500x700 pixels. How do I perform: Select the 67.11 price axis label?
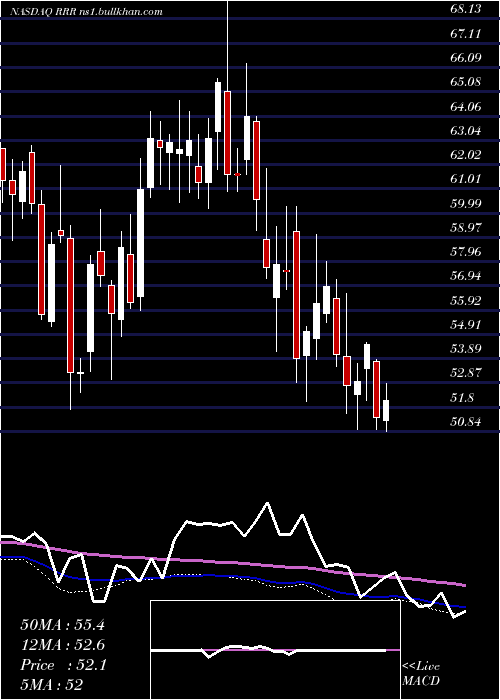click(467, 33)
